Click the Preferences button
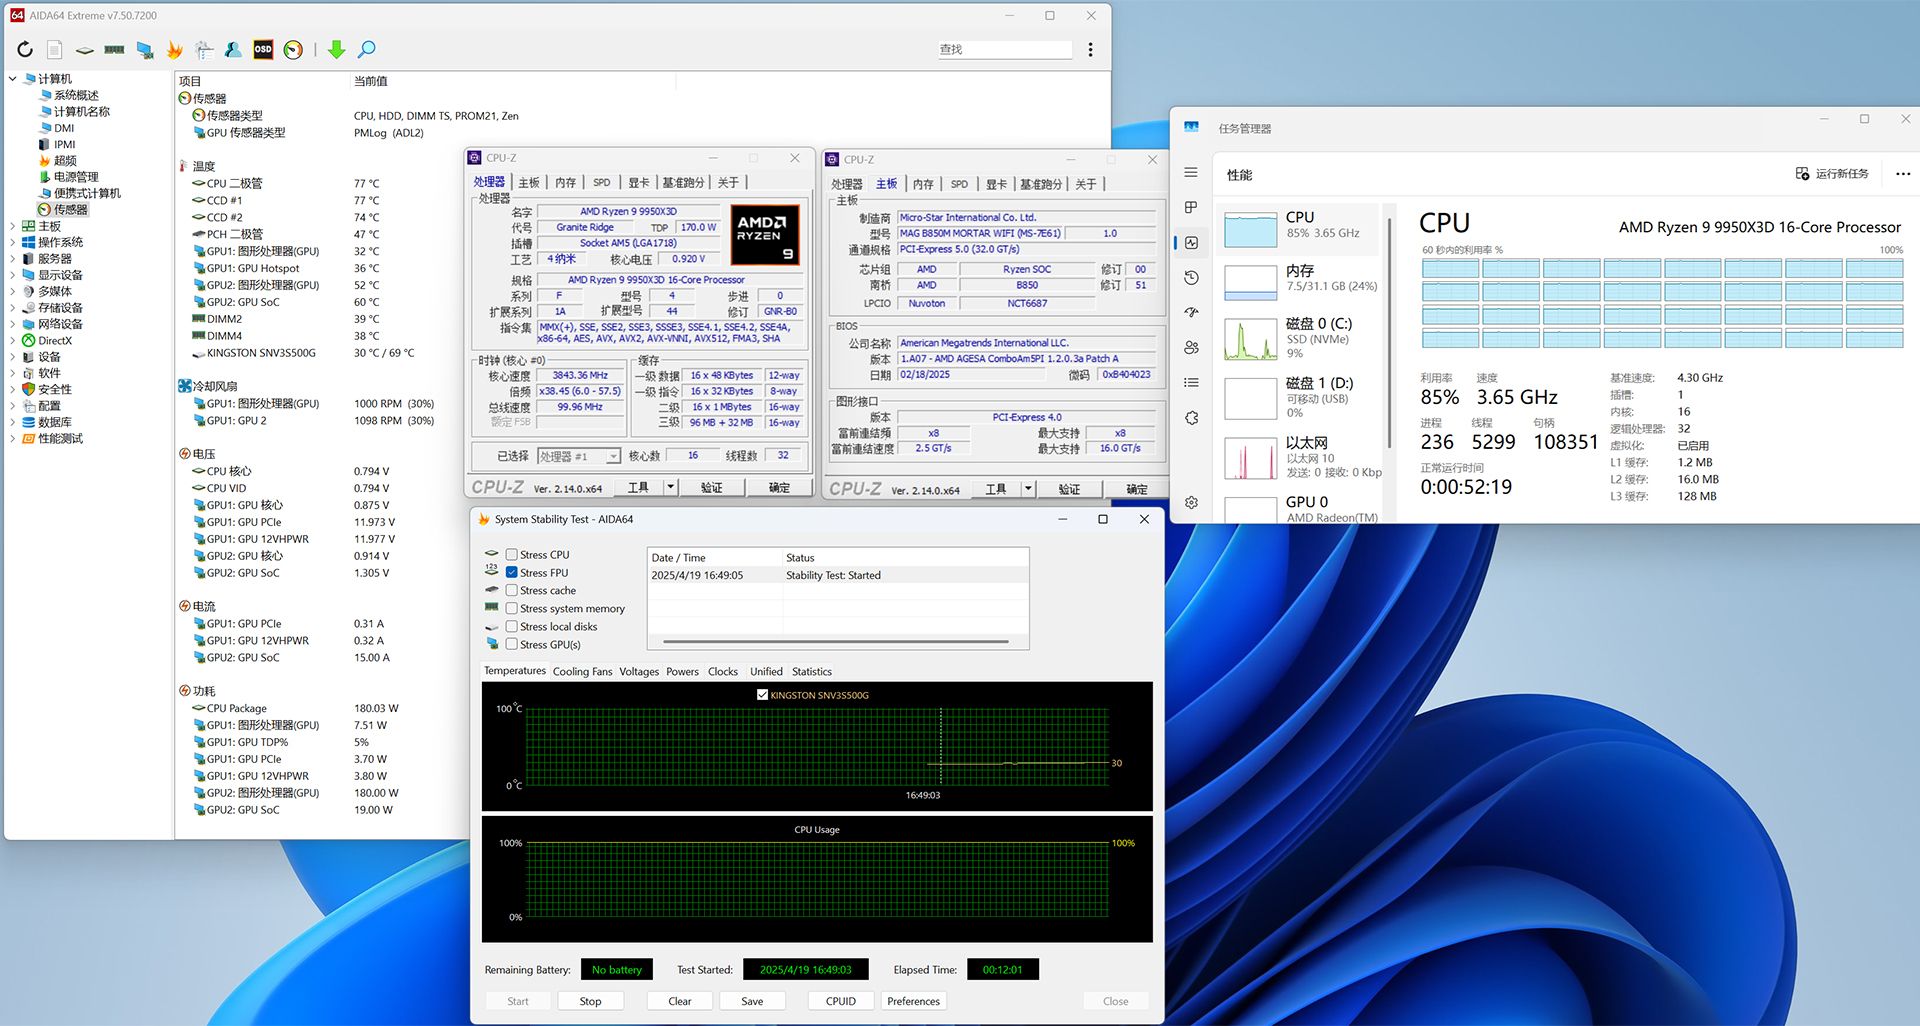The width and height of the screenshot is (1920, 1026). point(913,1001)
